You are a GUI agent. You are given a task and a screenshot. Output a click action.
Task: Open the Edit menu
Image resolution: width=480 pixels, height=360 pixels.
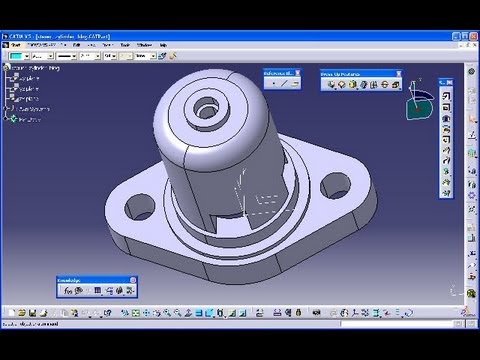click(76, 45)
